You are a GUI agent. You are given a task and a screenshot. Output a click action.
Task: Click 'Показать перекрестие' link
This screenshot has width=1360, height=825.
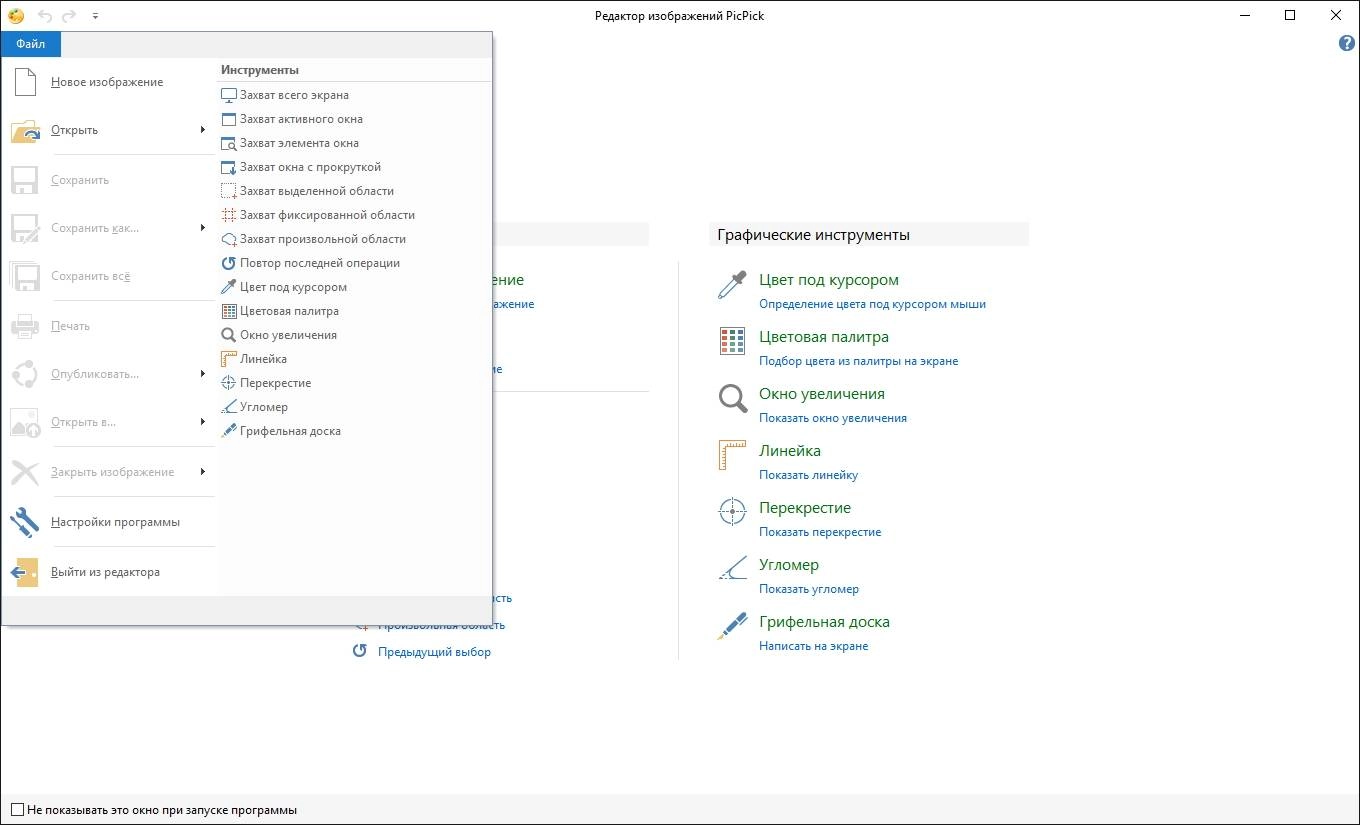(820, 532)
